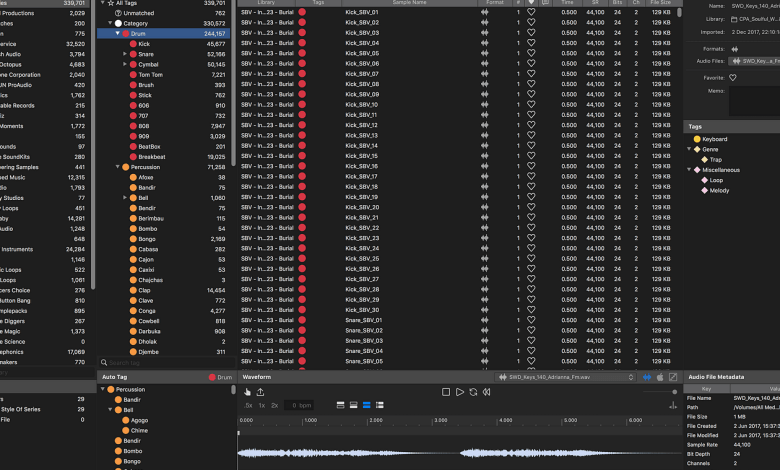
Task: Select the blue highlighted waveform layout icon
Action: click(x=367, y=405)
